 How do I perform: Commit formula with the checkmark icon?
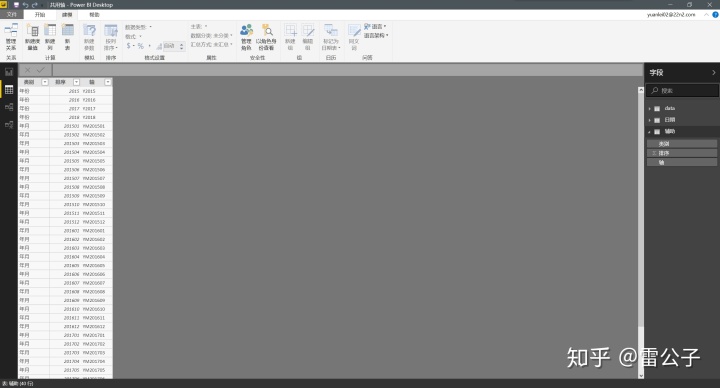point(41,70)
